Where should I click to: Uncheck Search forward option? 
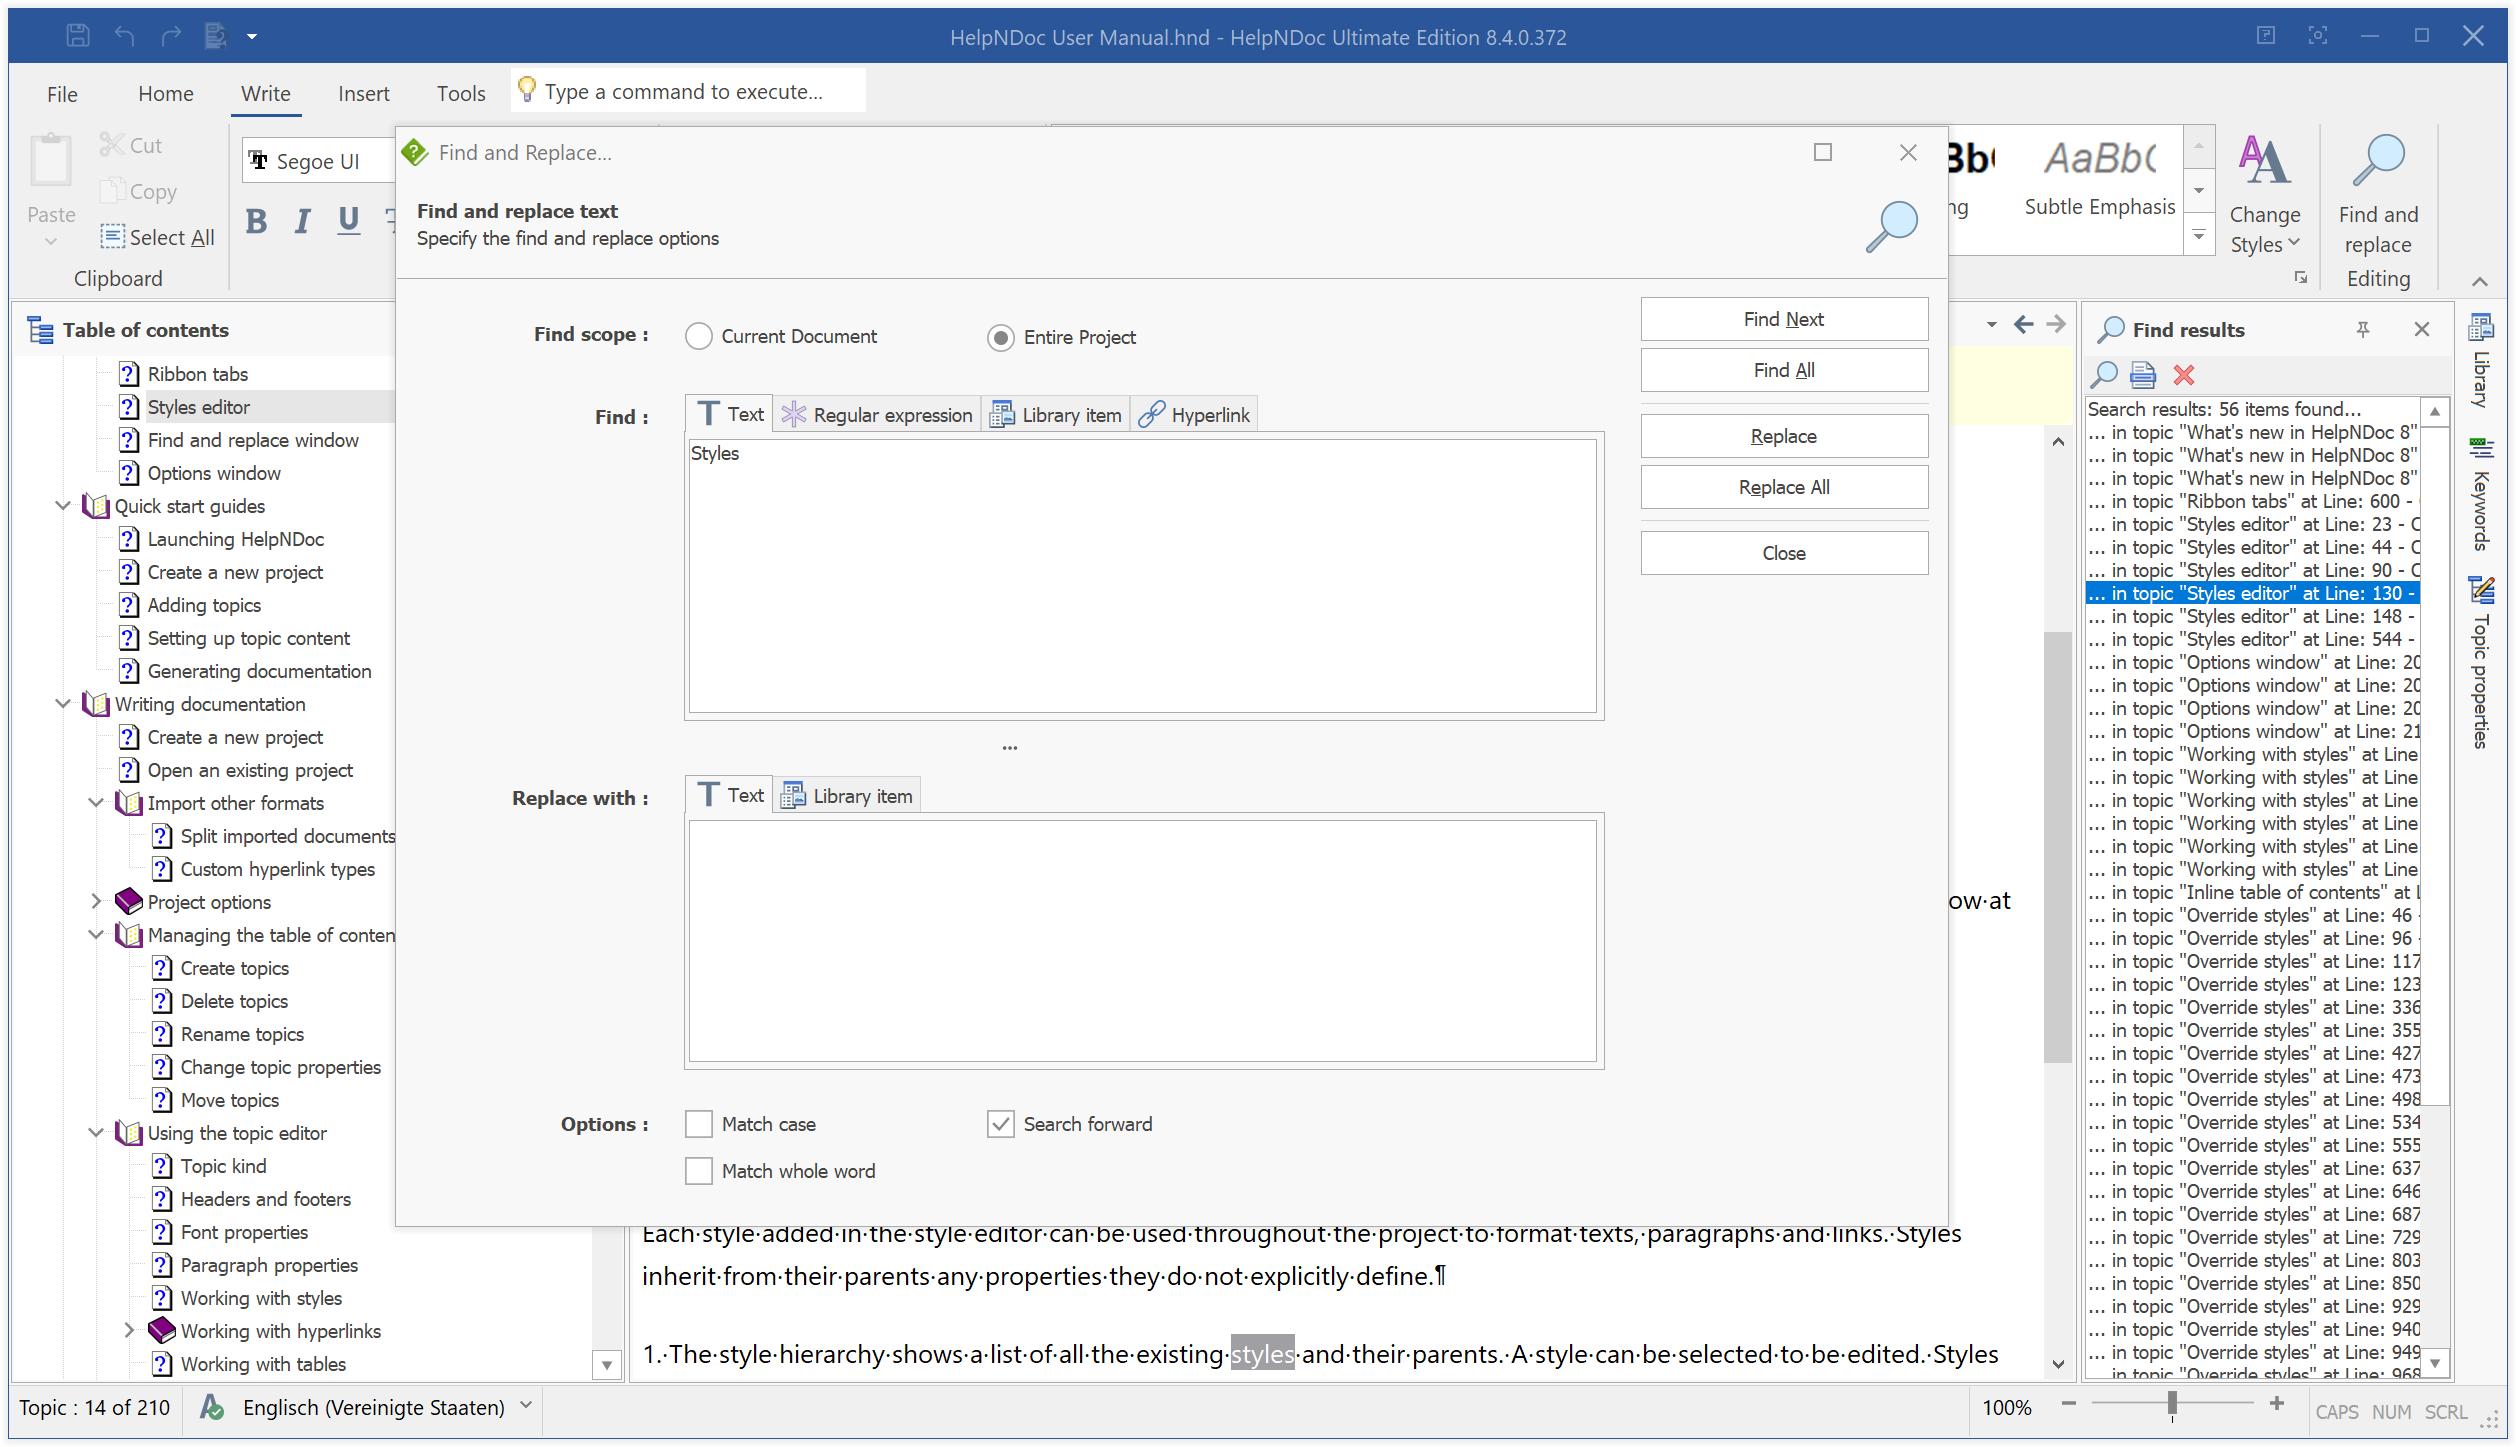[x=1000, y=1124]
